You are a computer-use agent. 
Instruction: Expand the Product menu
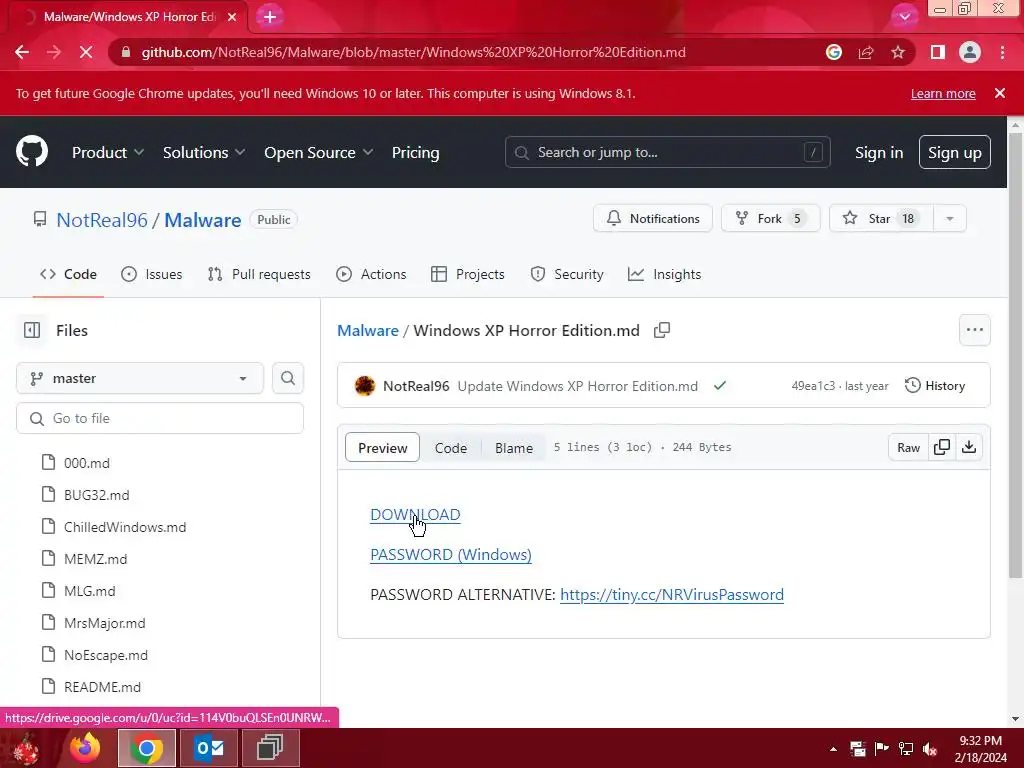point(108,152)
